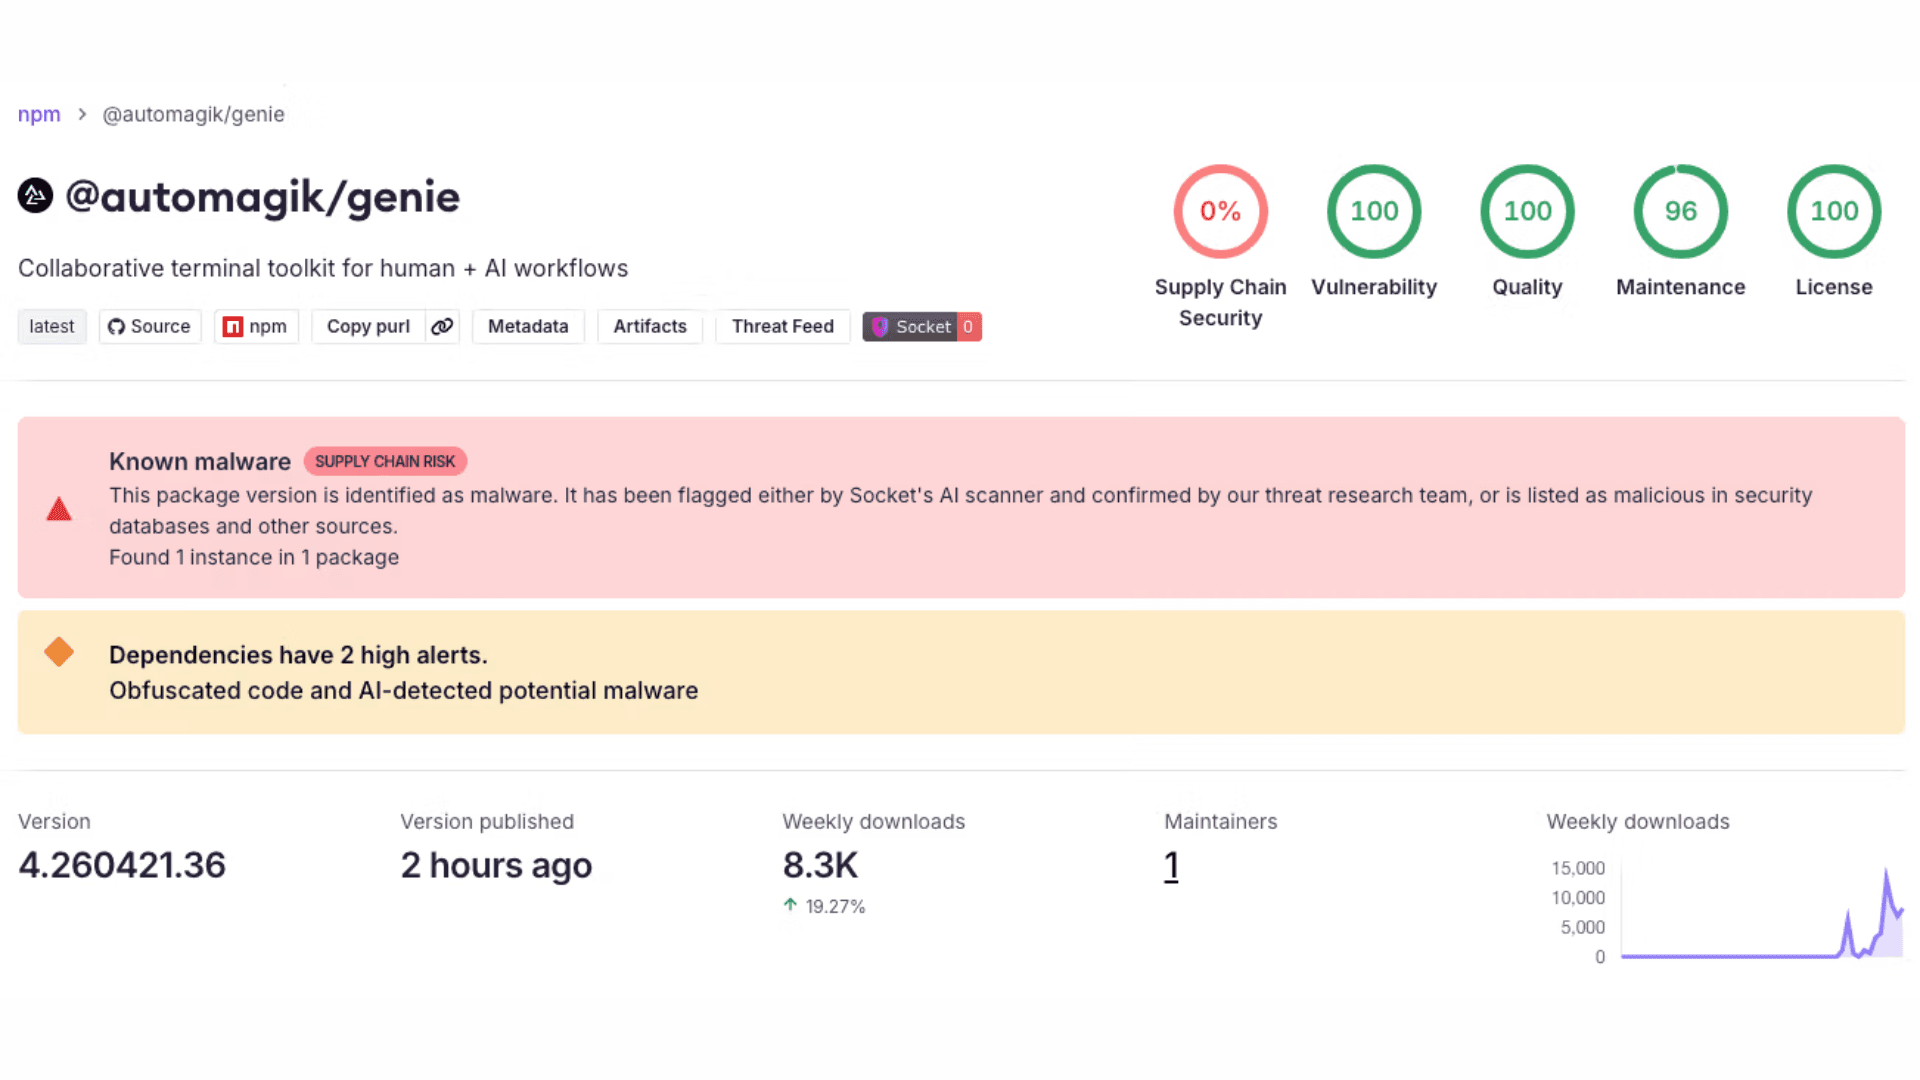Viewport: 1920px width, 1080px height.
Task: Click the maintainers count link
Action: point(1171,865)
